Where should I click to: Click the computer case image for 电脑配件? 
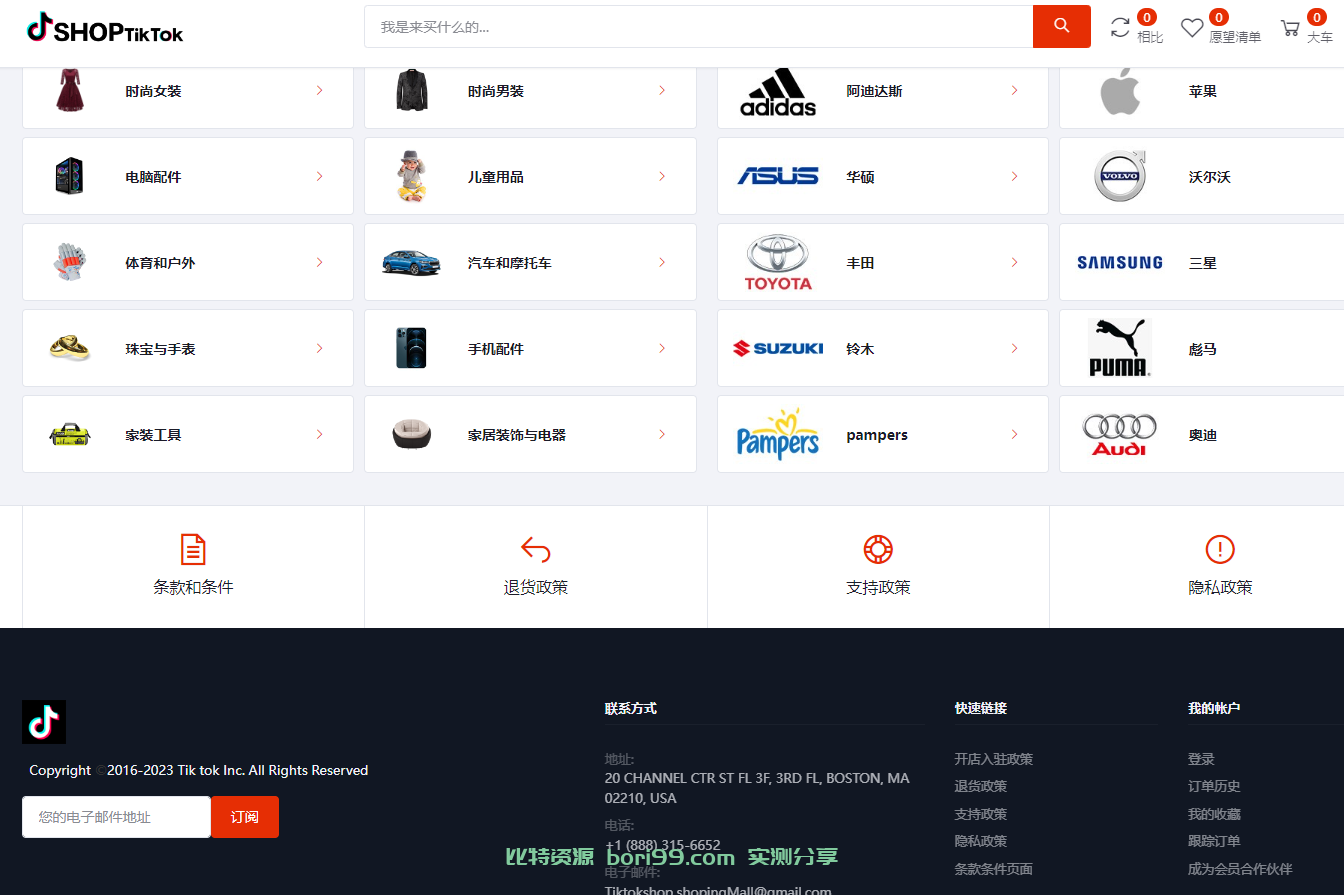coord(70,176)
